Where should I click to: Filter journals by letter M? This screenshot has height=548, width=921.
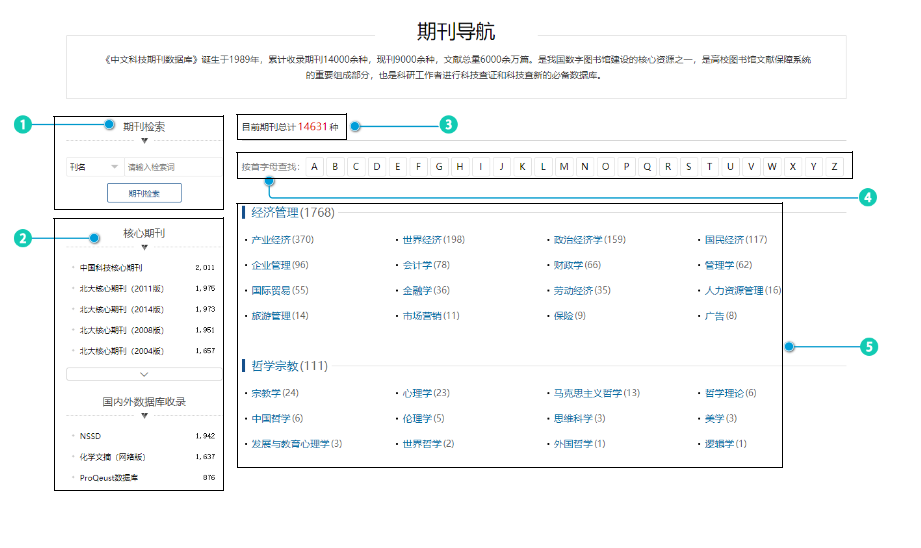click(x=564, y=166)
